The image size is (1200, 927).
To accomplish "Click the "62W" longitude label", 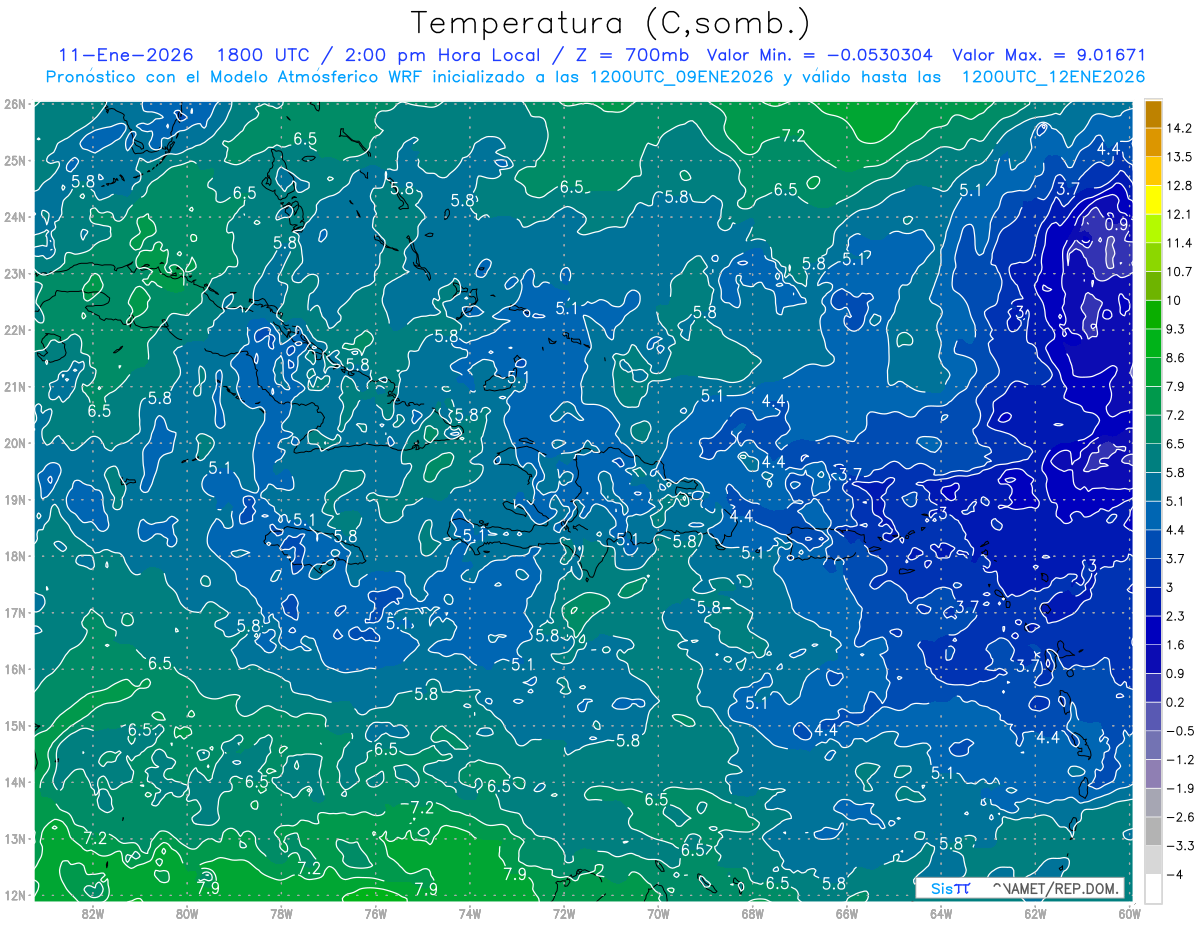I will coord(1035,912).
